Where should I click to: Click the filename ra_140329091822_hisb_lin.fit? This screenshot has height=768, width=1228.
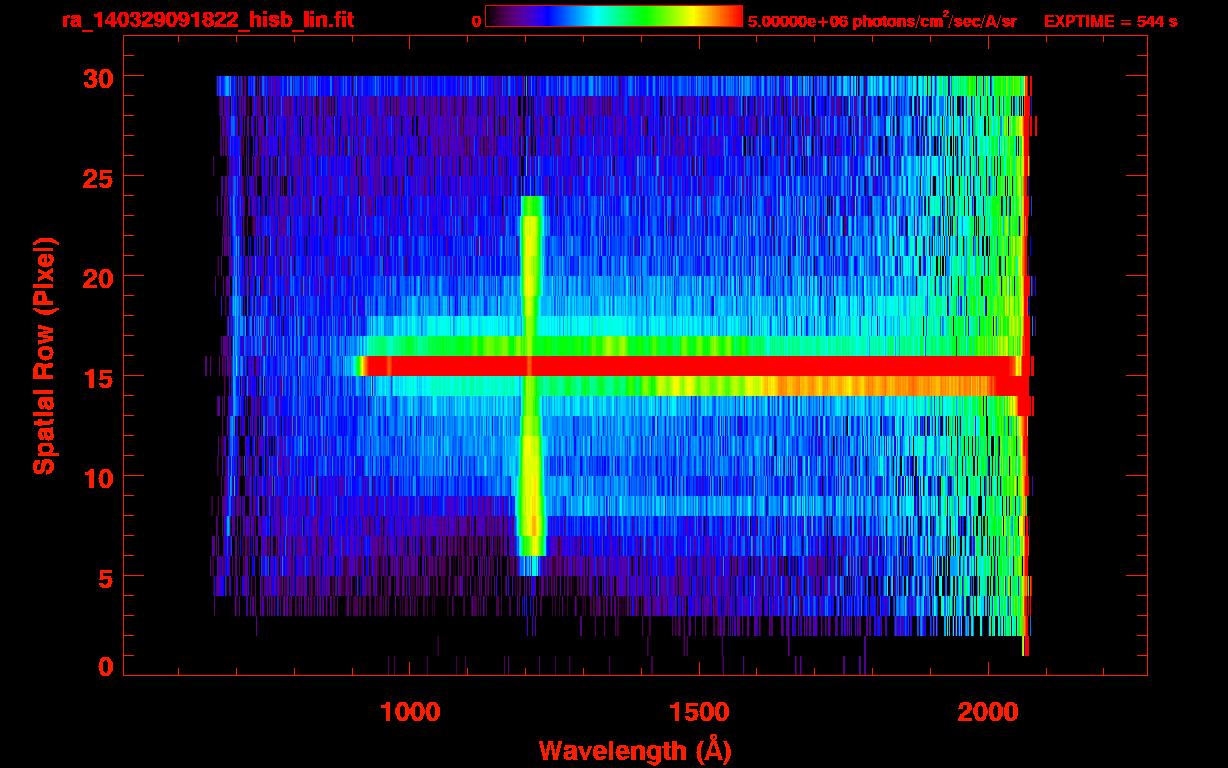click(207, 20)
